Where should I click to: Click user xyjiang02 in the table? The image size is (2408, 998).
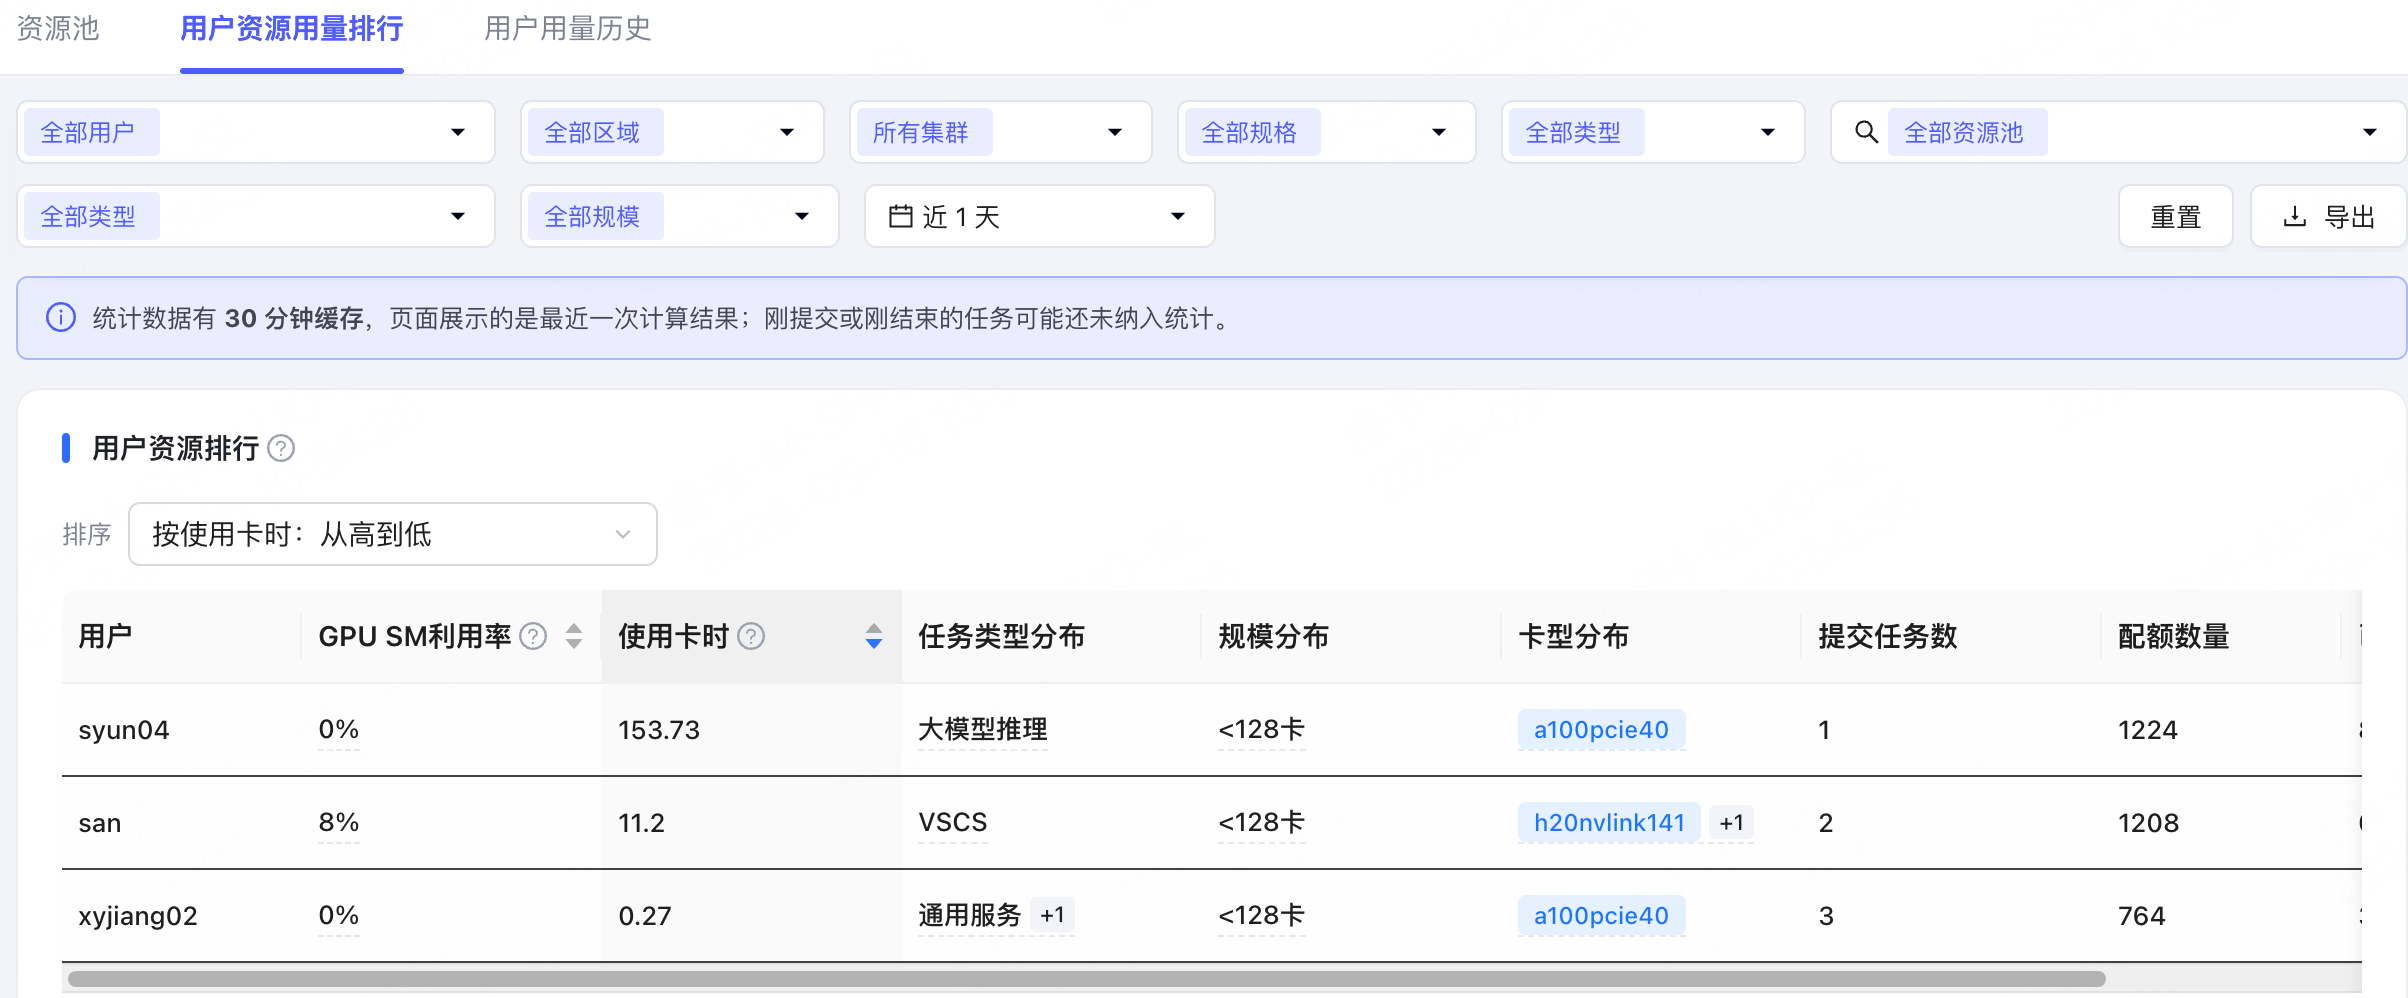pyautogui.click(x=138, y=916)
